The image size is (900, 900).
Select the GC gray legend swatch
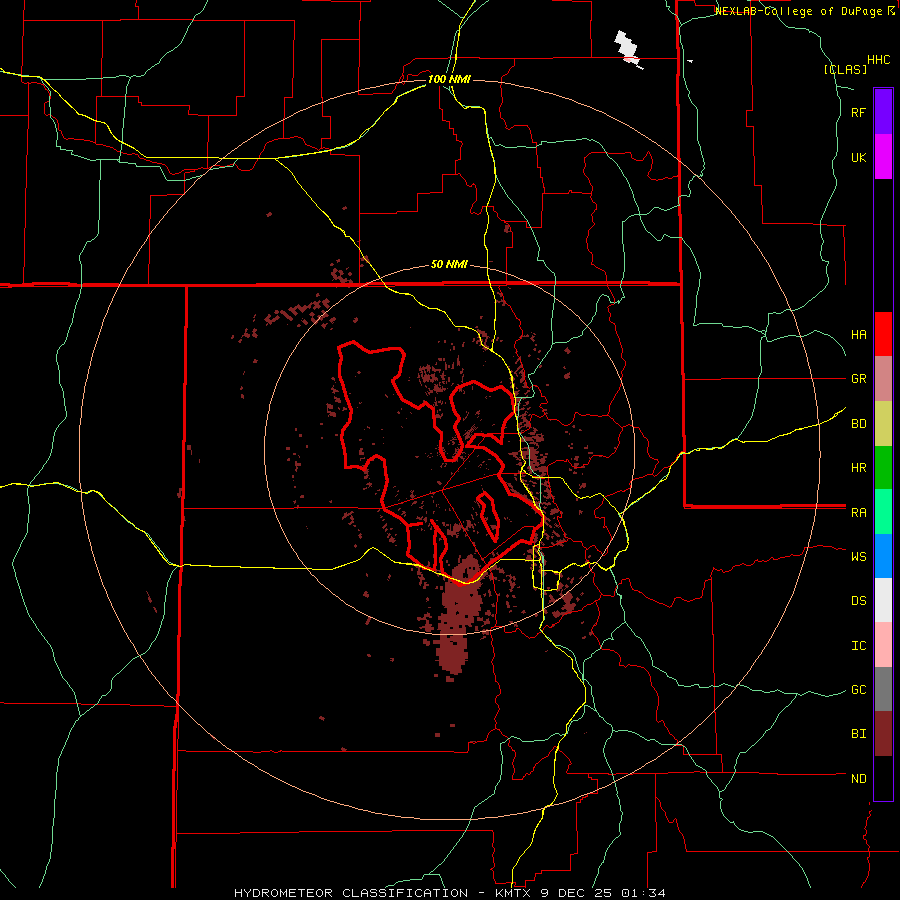(883, 689)
